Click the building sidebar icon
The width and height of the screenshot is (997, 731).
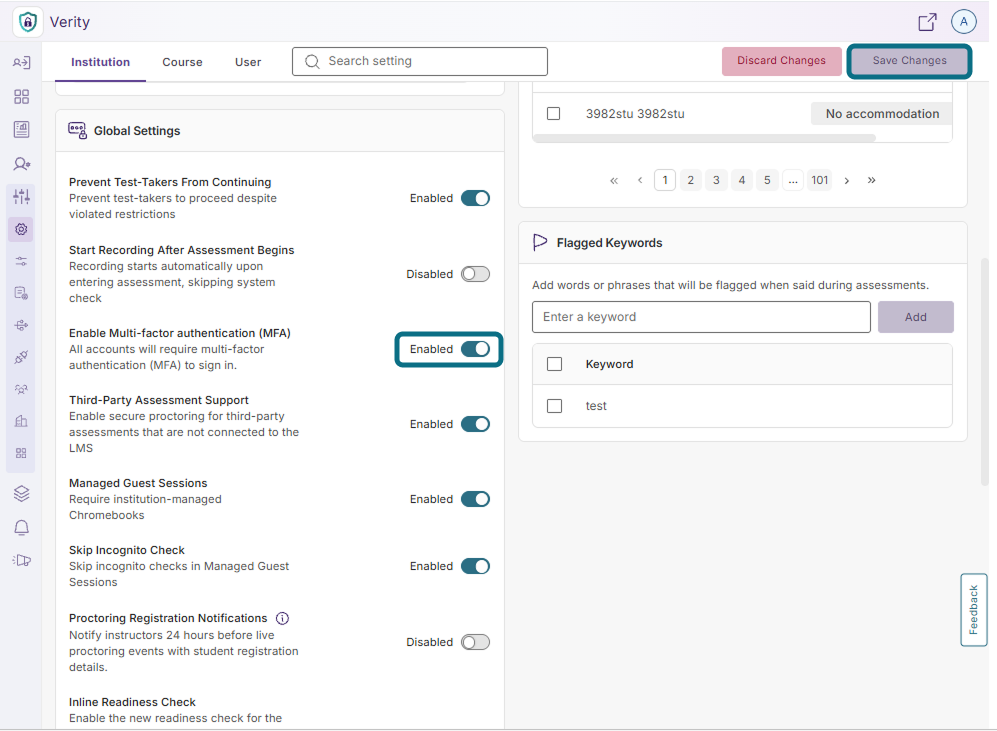[x=21, y=421]
